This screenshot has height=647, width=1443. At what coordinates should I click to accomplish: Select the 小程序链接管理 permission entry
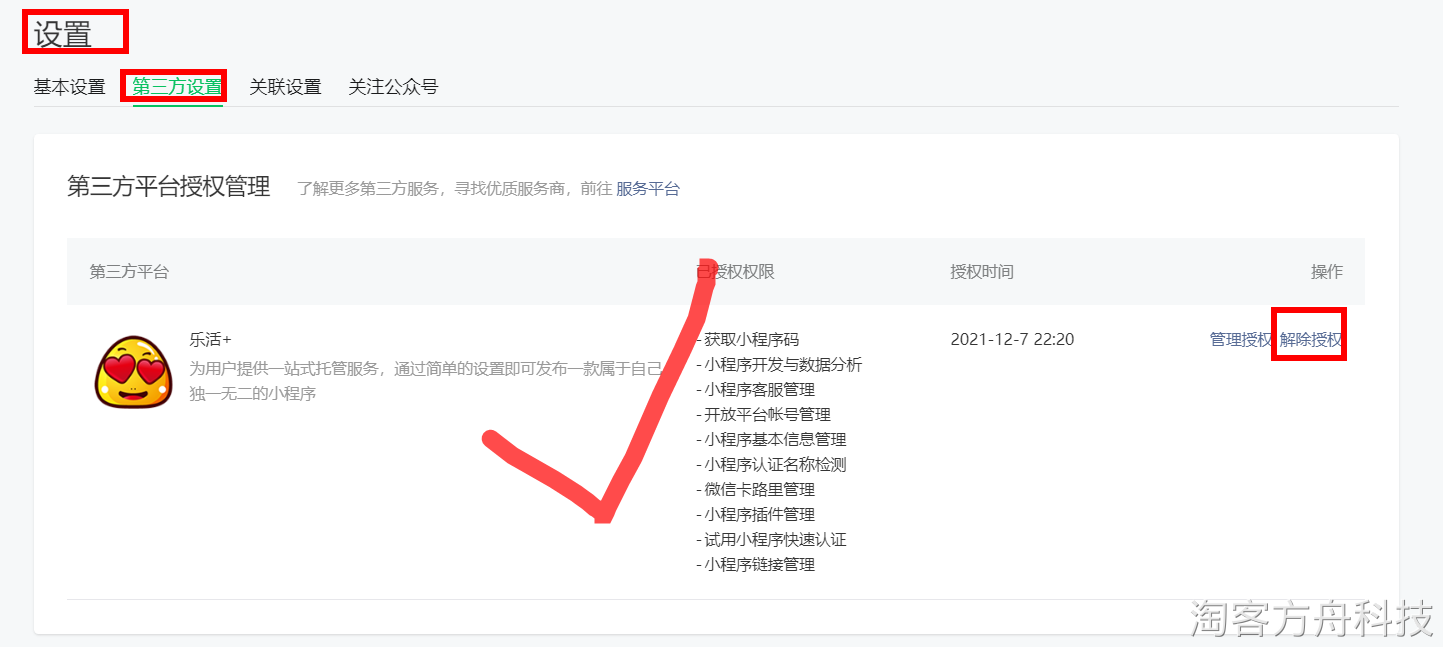756,564
